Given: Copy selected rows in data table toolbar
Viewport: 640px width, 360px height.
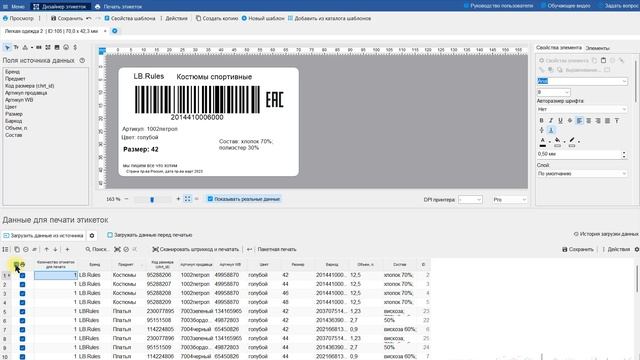Looking at the screenshot, I should click(x=17, y=249).
